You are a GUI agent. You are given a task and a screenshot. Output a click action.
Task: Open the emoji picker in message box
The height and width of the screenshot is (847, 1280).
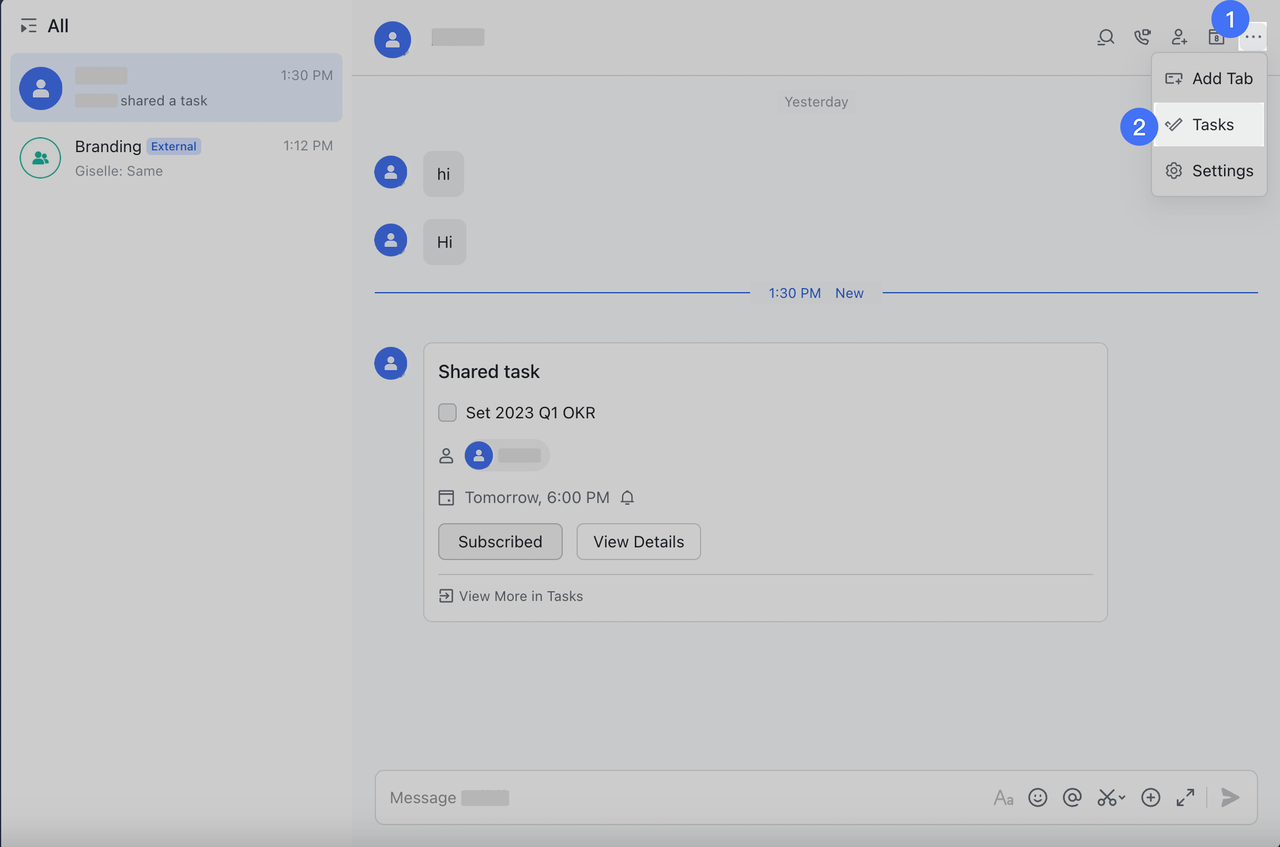point(1038,797)
